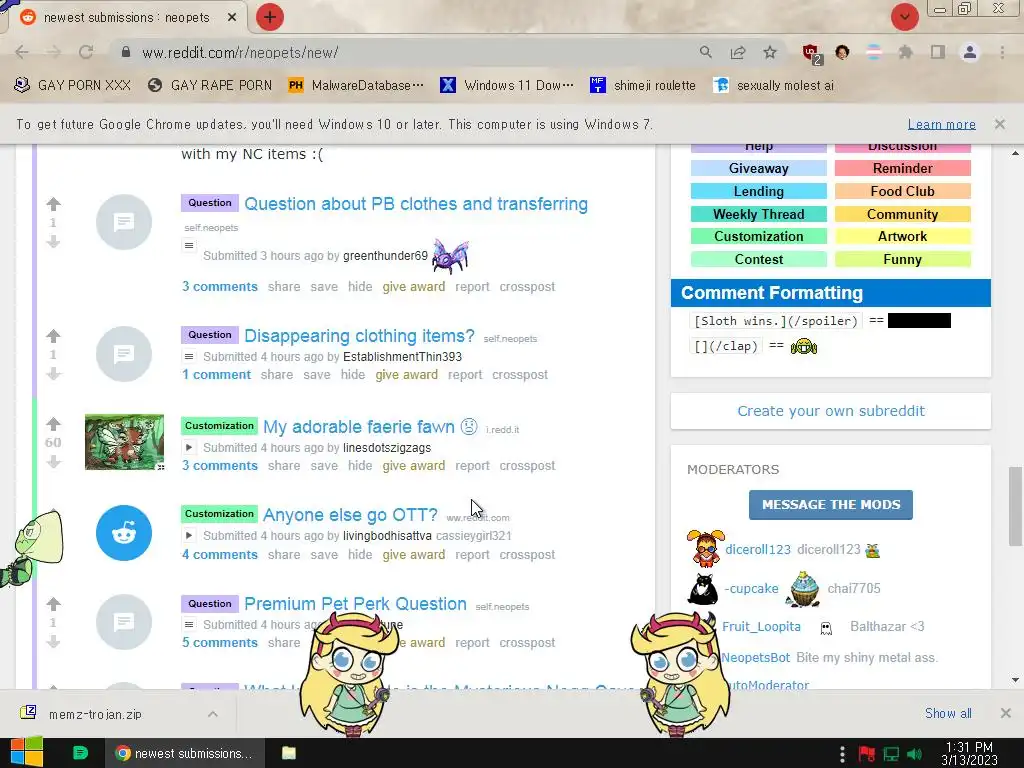The height and width of the screenshot is (768, 1024).
Task: Downvote the 'Question about PB clothes' post
Action: [x=54, y=242]
